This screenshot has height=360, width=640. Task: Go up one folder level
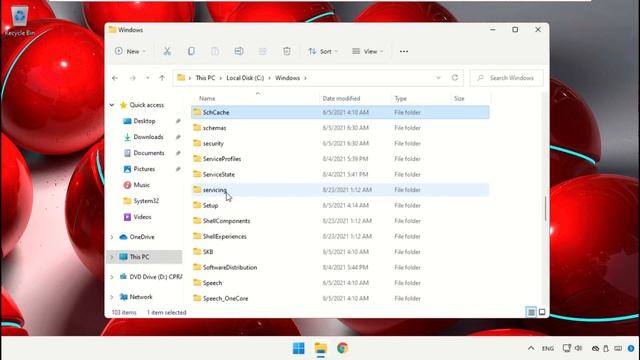click(162, 78)
